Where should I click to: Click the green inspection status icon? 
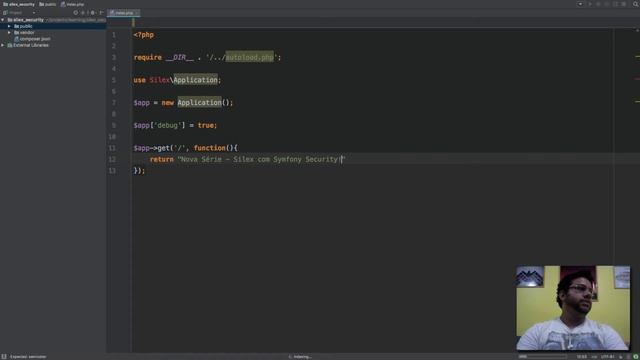tap(636, 357)
